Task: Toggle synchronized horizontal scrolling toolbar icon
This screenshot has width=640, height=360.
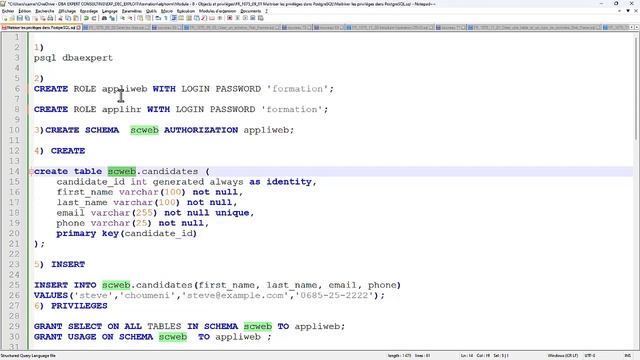Action: [147, 18]
